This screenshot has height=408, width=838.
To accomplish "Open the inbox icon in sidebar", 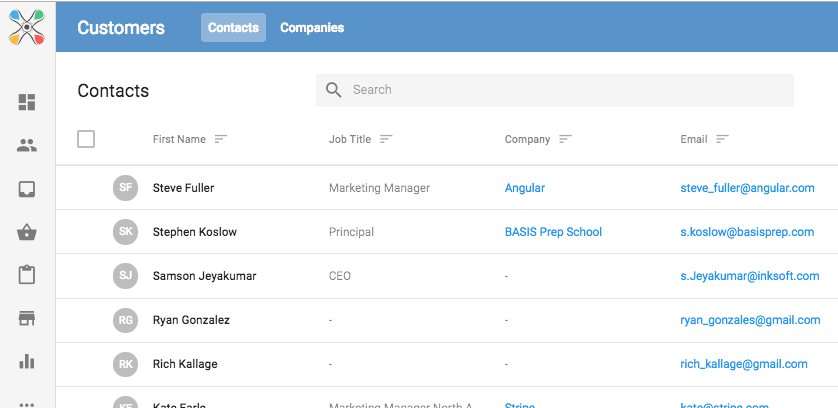I will (x=27, y=189).
